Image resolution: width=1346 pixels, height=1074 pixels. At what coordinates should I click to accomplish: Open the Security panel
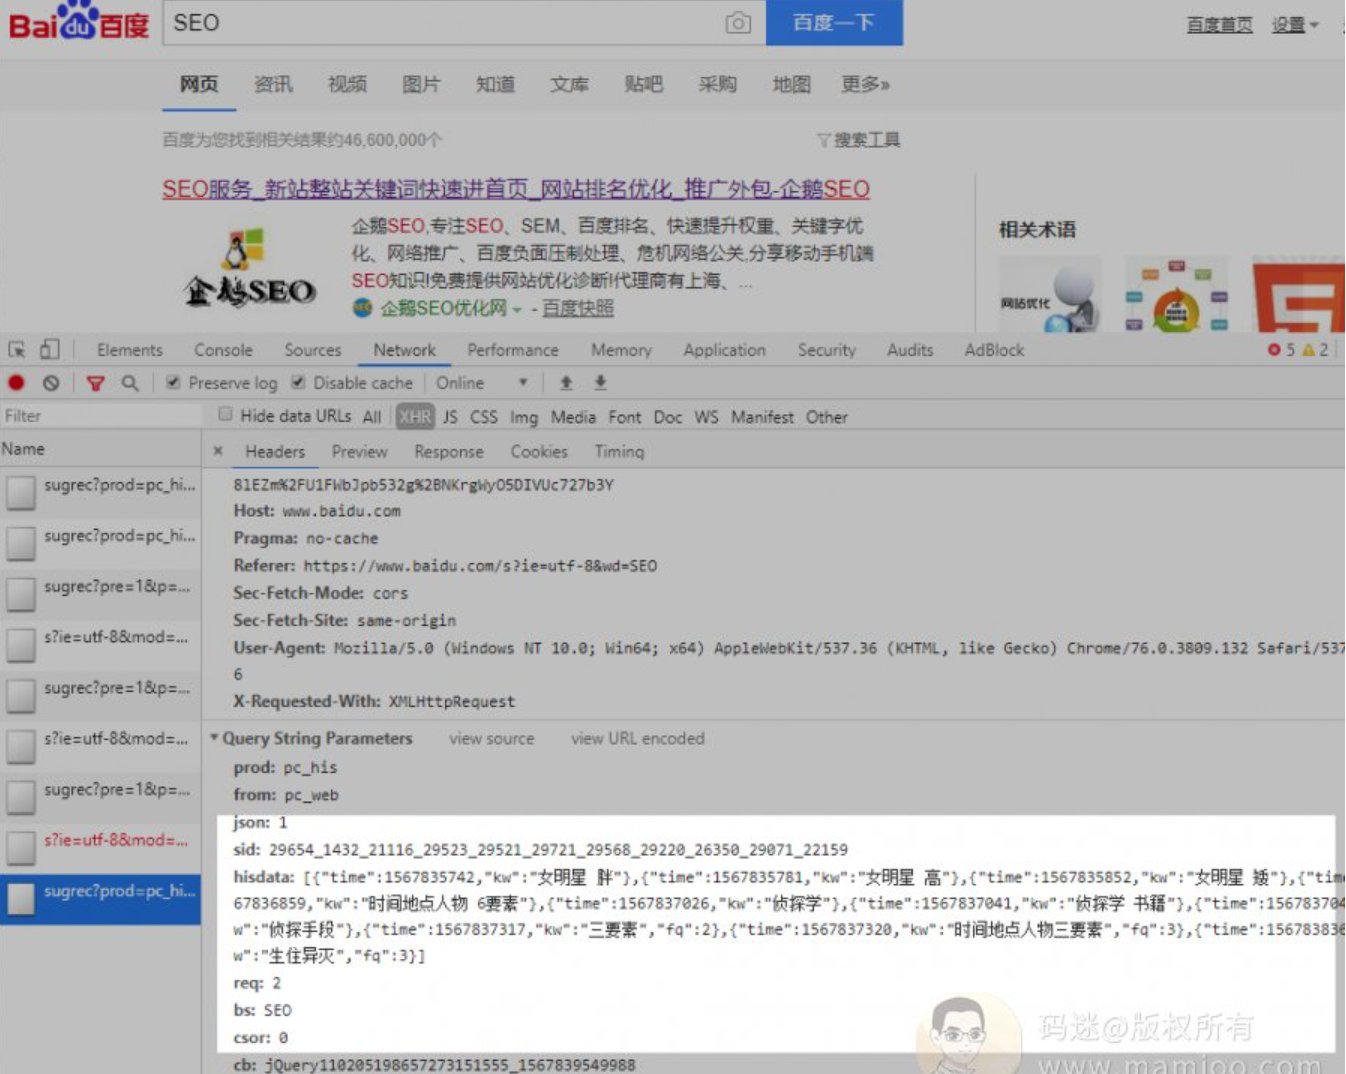coord(826,350)
